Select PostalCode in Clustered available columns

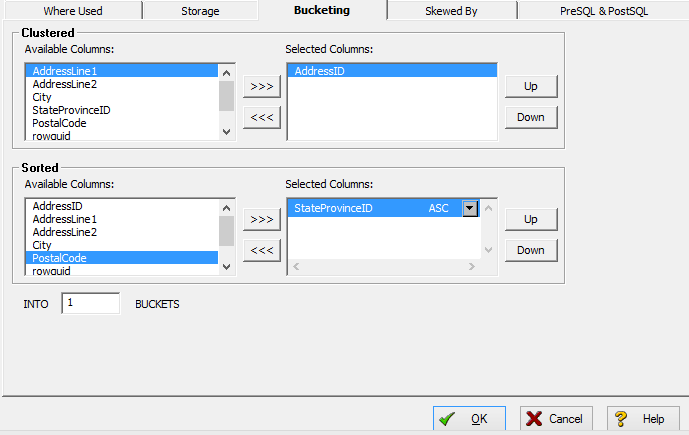tap(122, 123)
